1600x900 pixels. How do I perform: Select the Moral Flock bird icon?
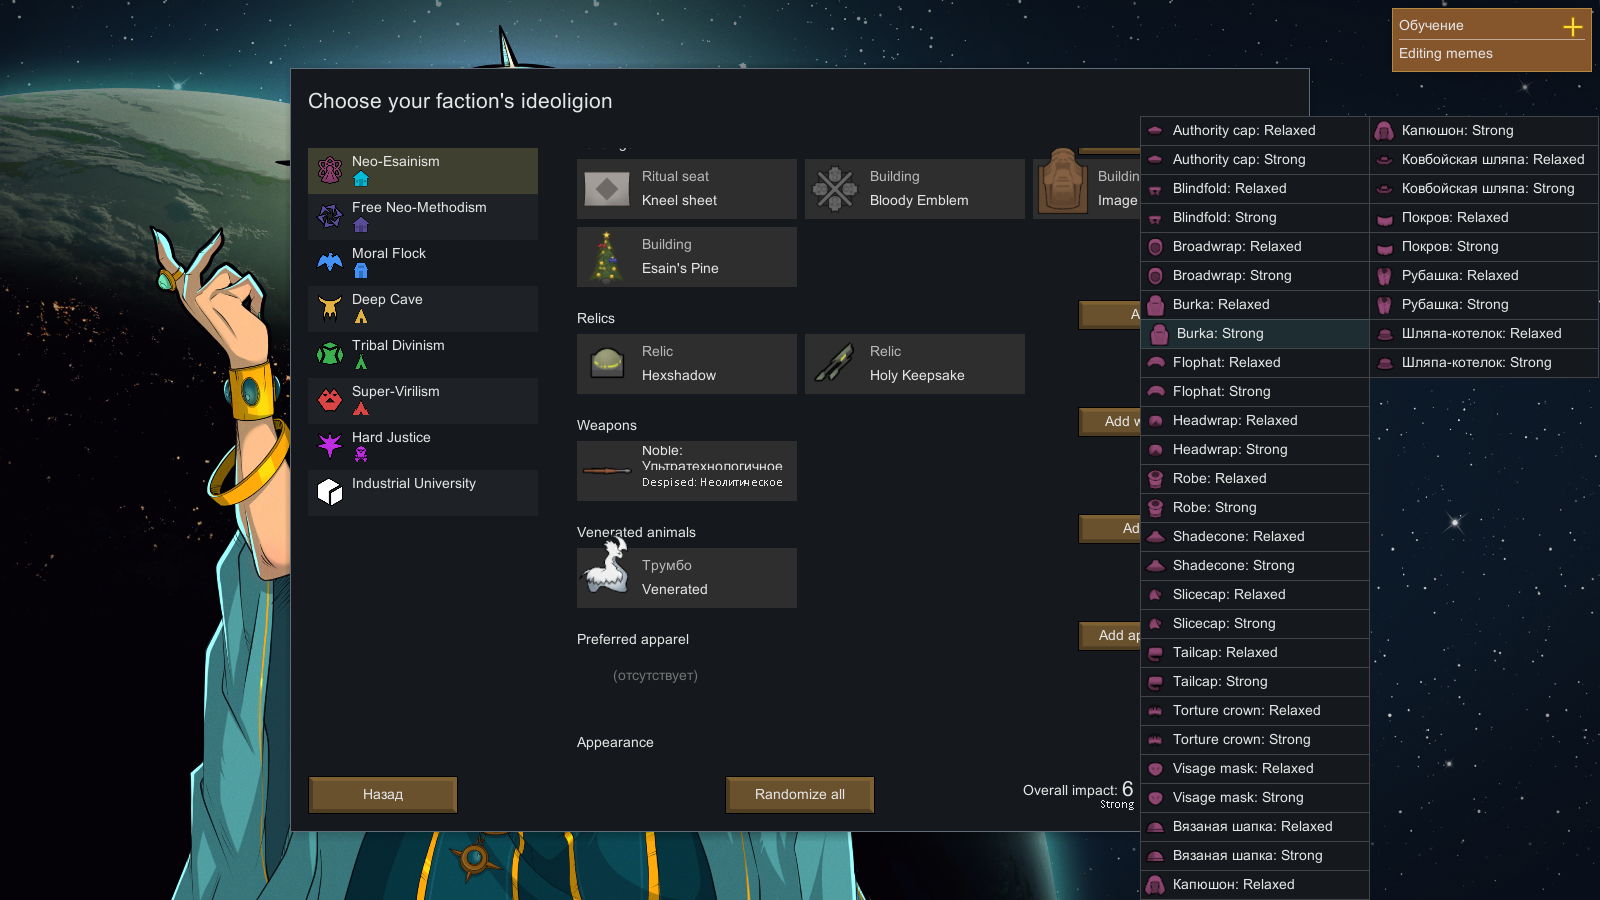point(330,262)
